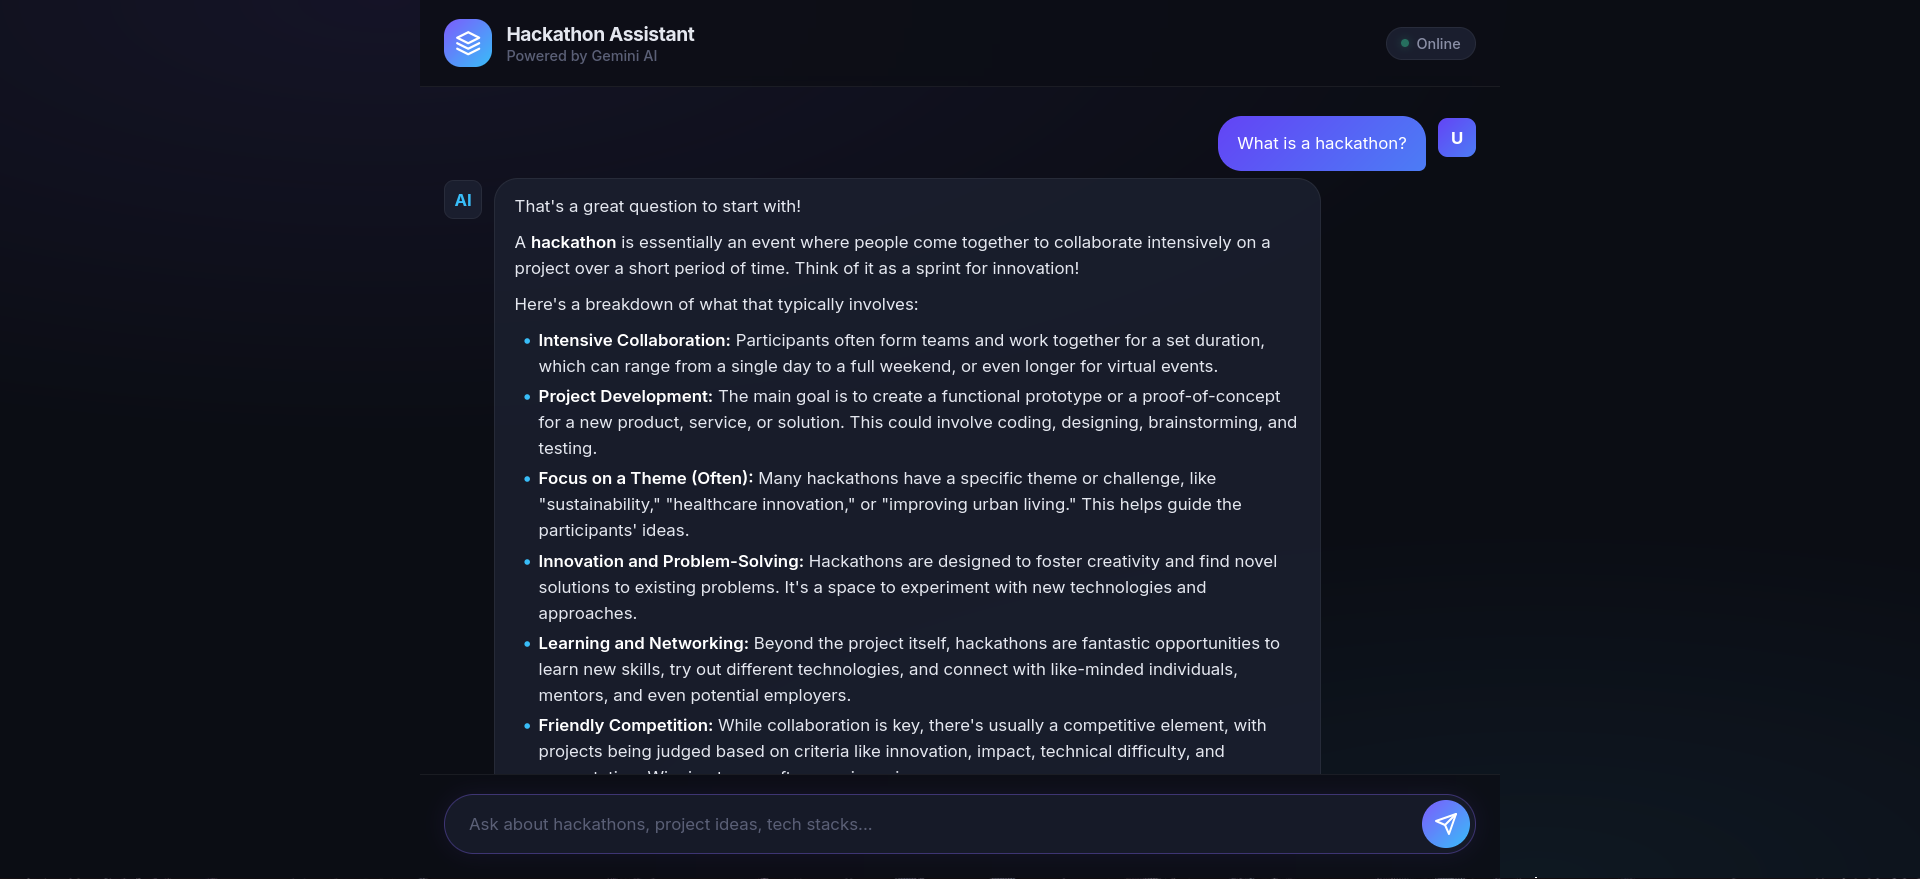The width and height of the screenshot is (1920, 879).
Task: Click the bold word 'hackathon' in definition
Action: 573,243
